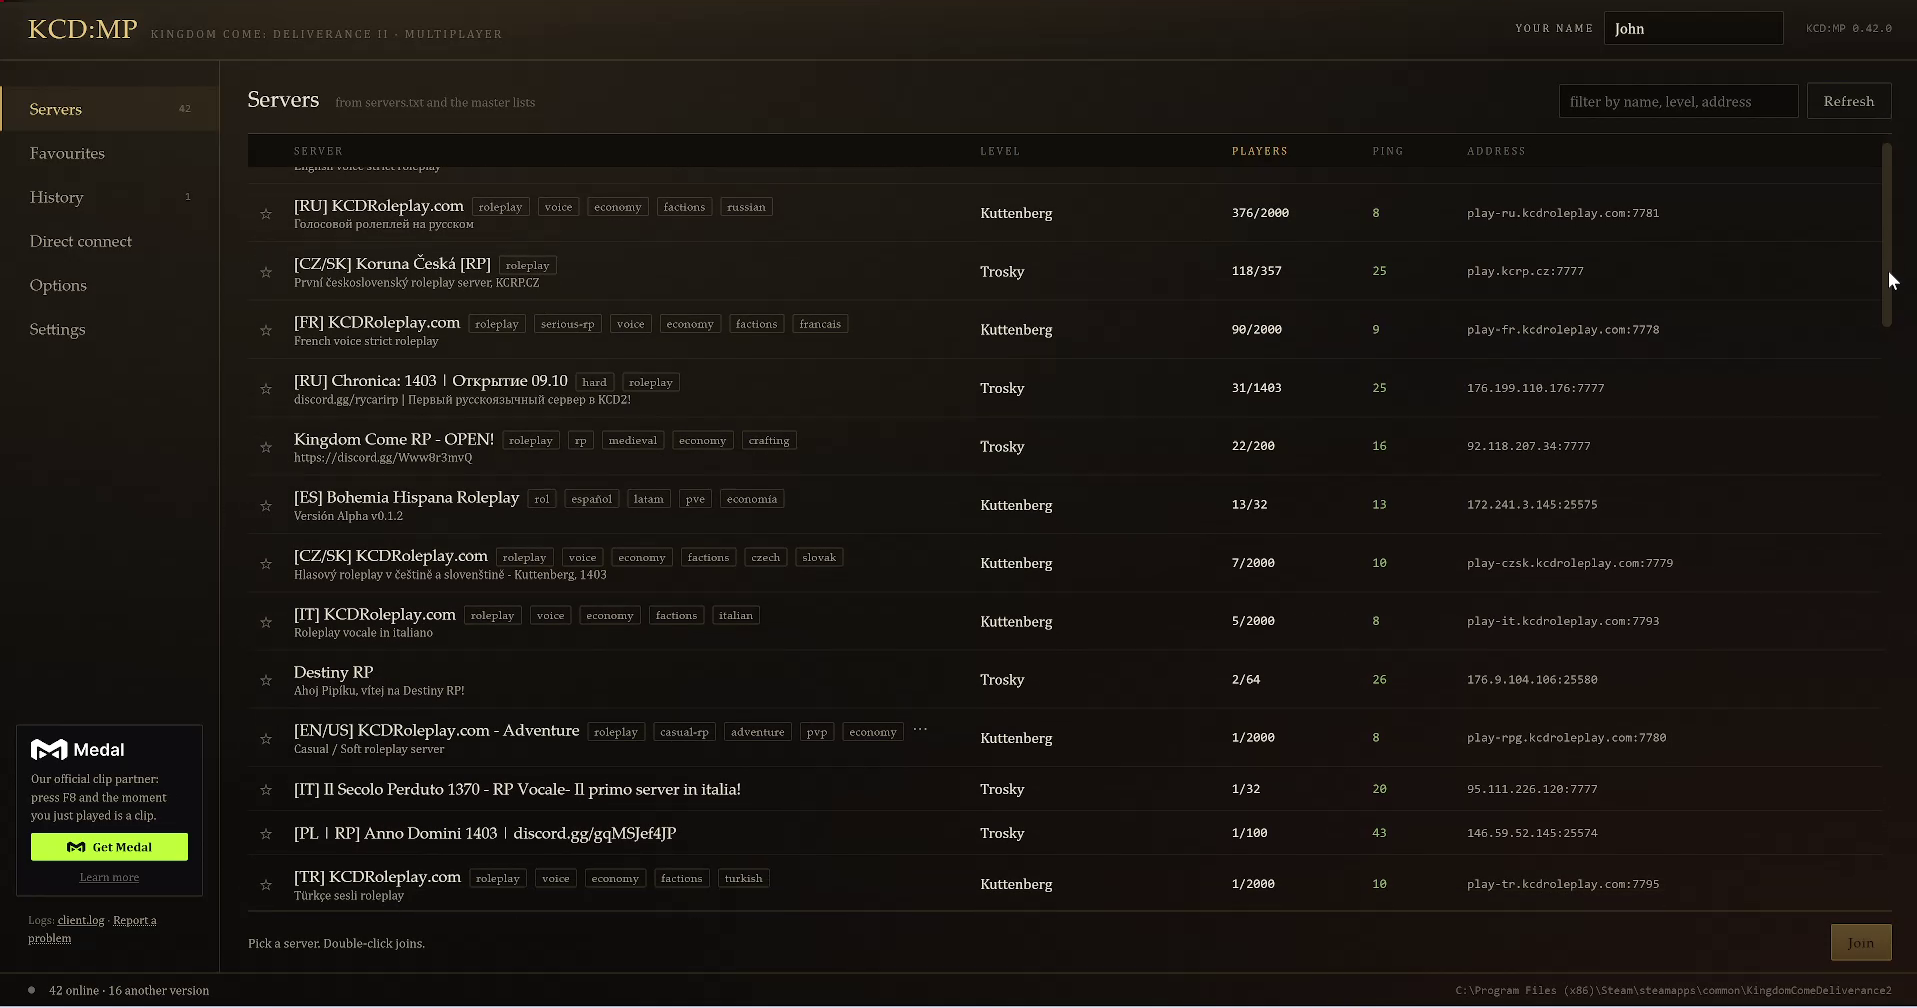
Task: Select address play.kcrp.cz:7777
Action: pos(1525,271)
